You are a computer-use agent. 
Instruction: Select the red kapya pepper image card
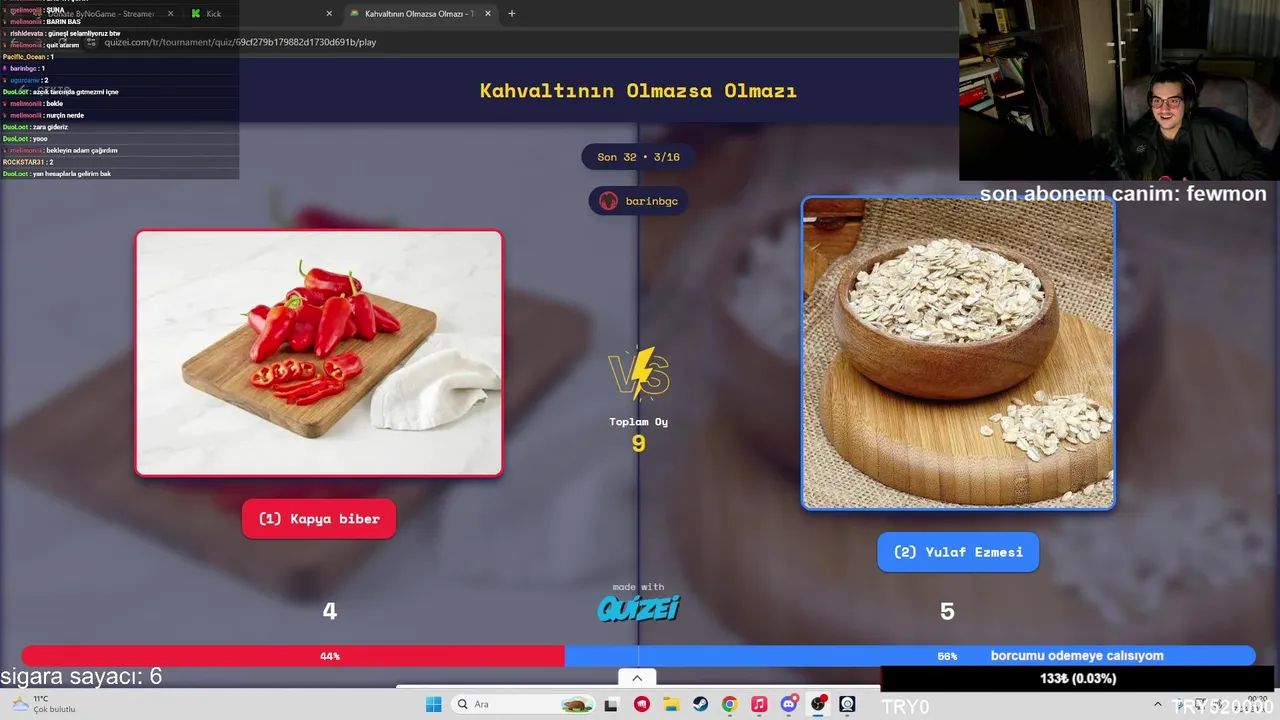pos(319,353)
